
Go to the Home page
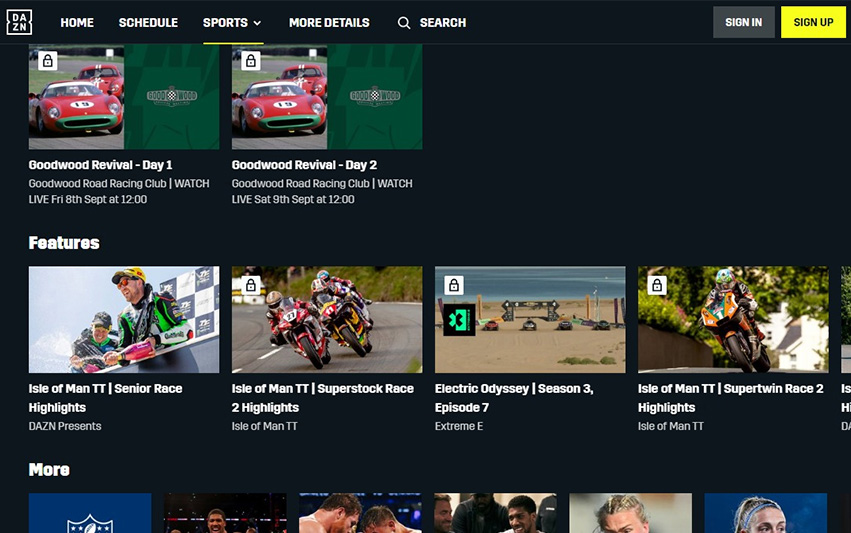pos(77,23)
